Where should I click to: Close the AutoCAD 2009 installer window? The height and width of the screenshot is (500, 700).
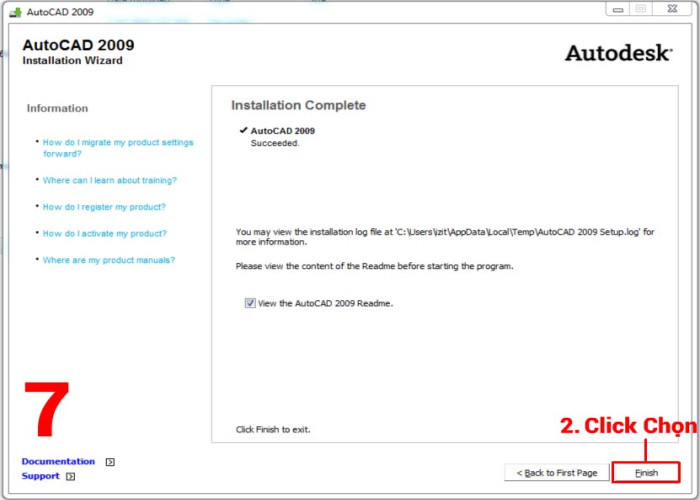(672, 8)
